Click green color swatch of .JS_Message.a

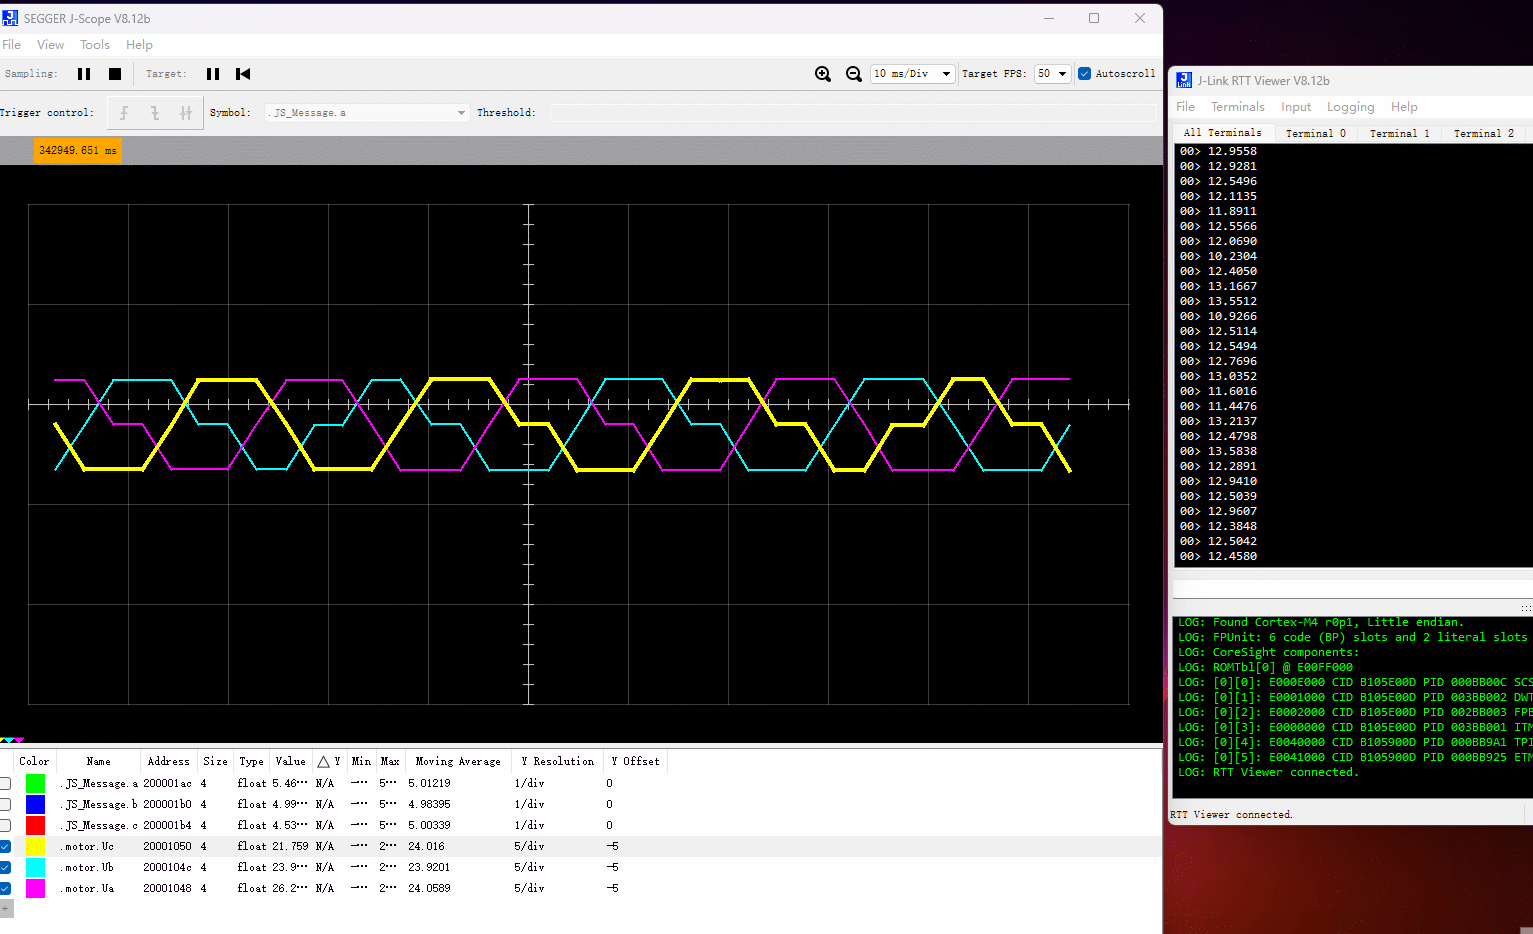35,783
